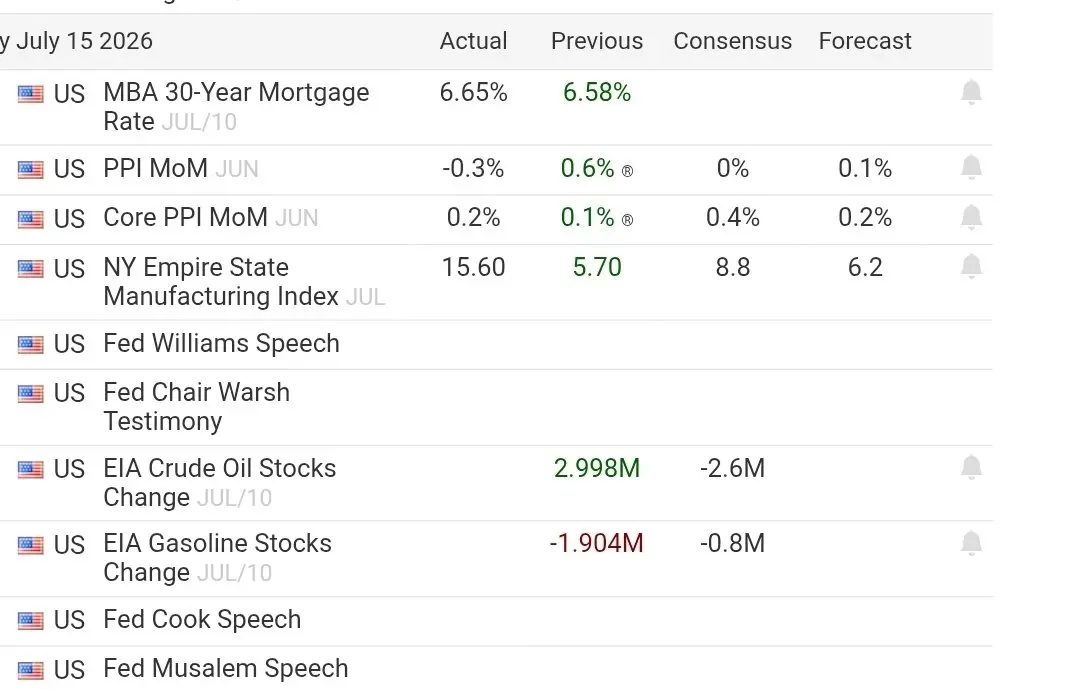Click revised marker next to PPI 0.6%
The width and height of the screenshot is (1080, 693).
(627, 171)
